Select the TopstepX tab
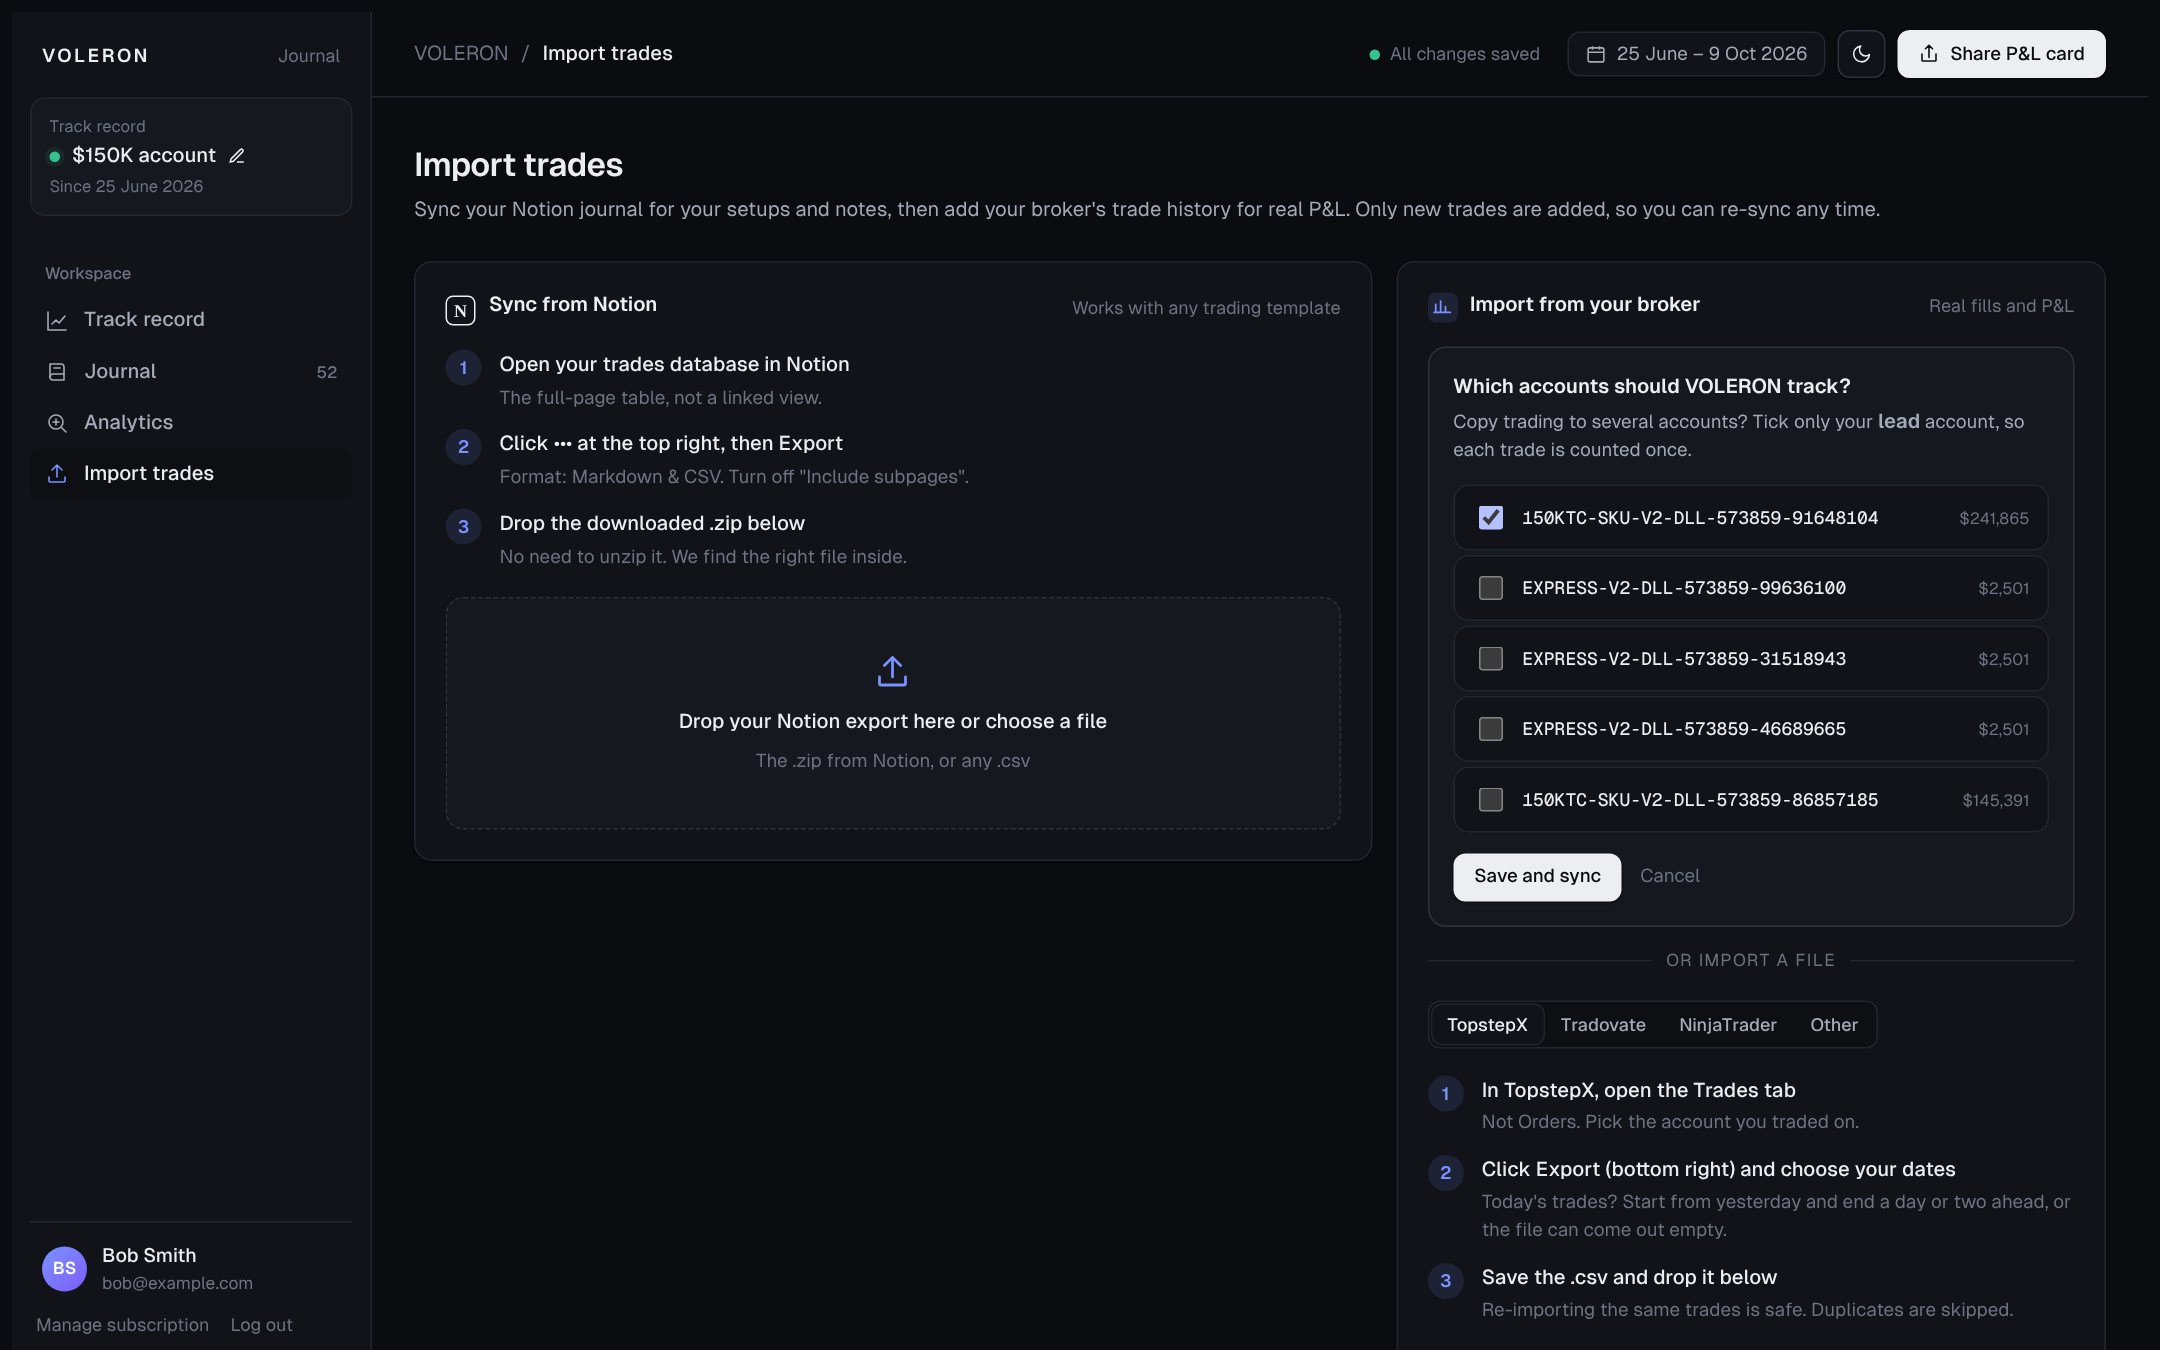Screen dimensions: 2160x1350 click(1487, 1025)
